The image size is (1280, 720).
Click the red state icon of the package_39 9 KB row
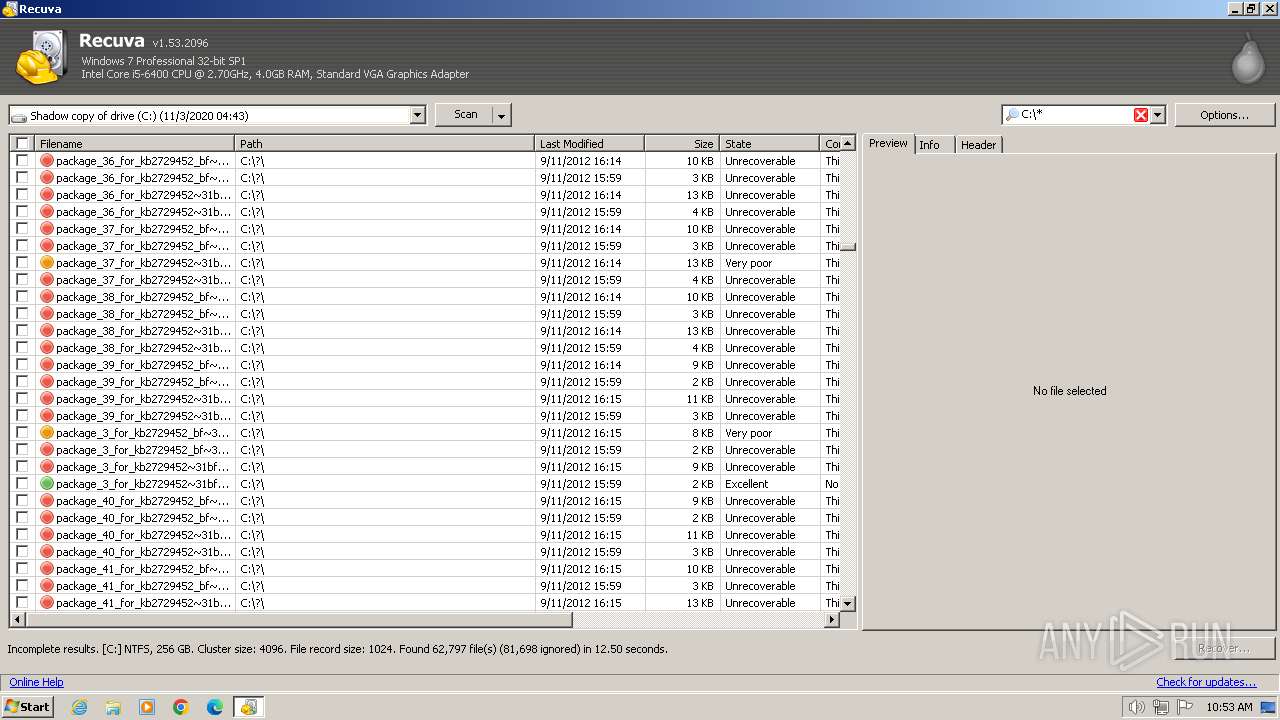click(46, 365)
